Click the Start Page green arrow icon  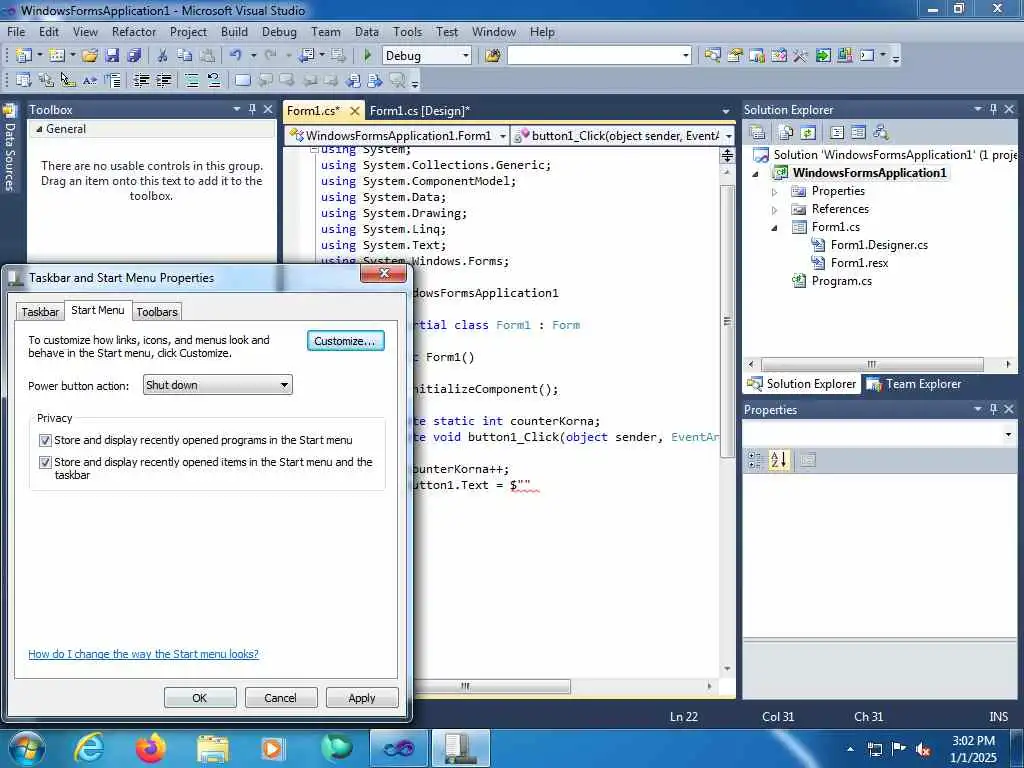pyautogui.click(x=823, y=56)
